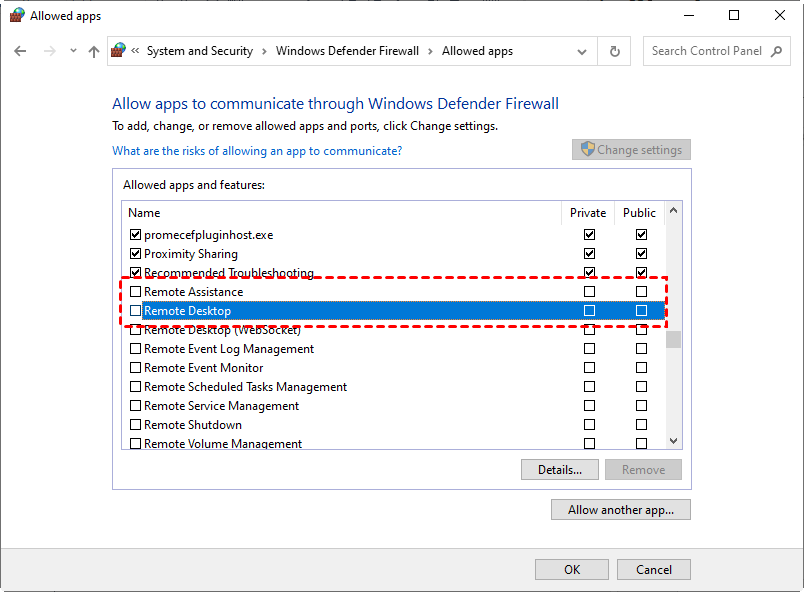Open the risks of allowing an app link
Image resolution: width=804 pixels, height=592 pixels.
tap(257, 151)
